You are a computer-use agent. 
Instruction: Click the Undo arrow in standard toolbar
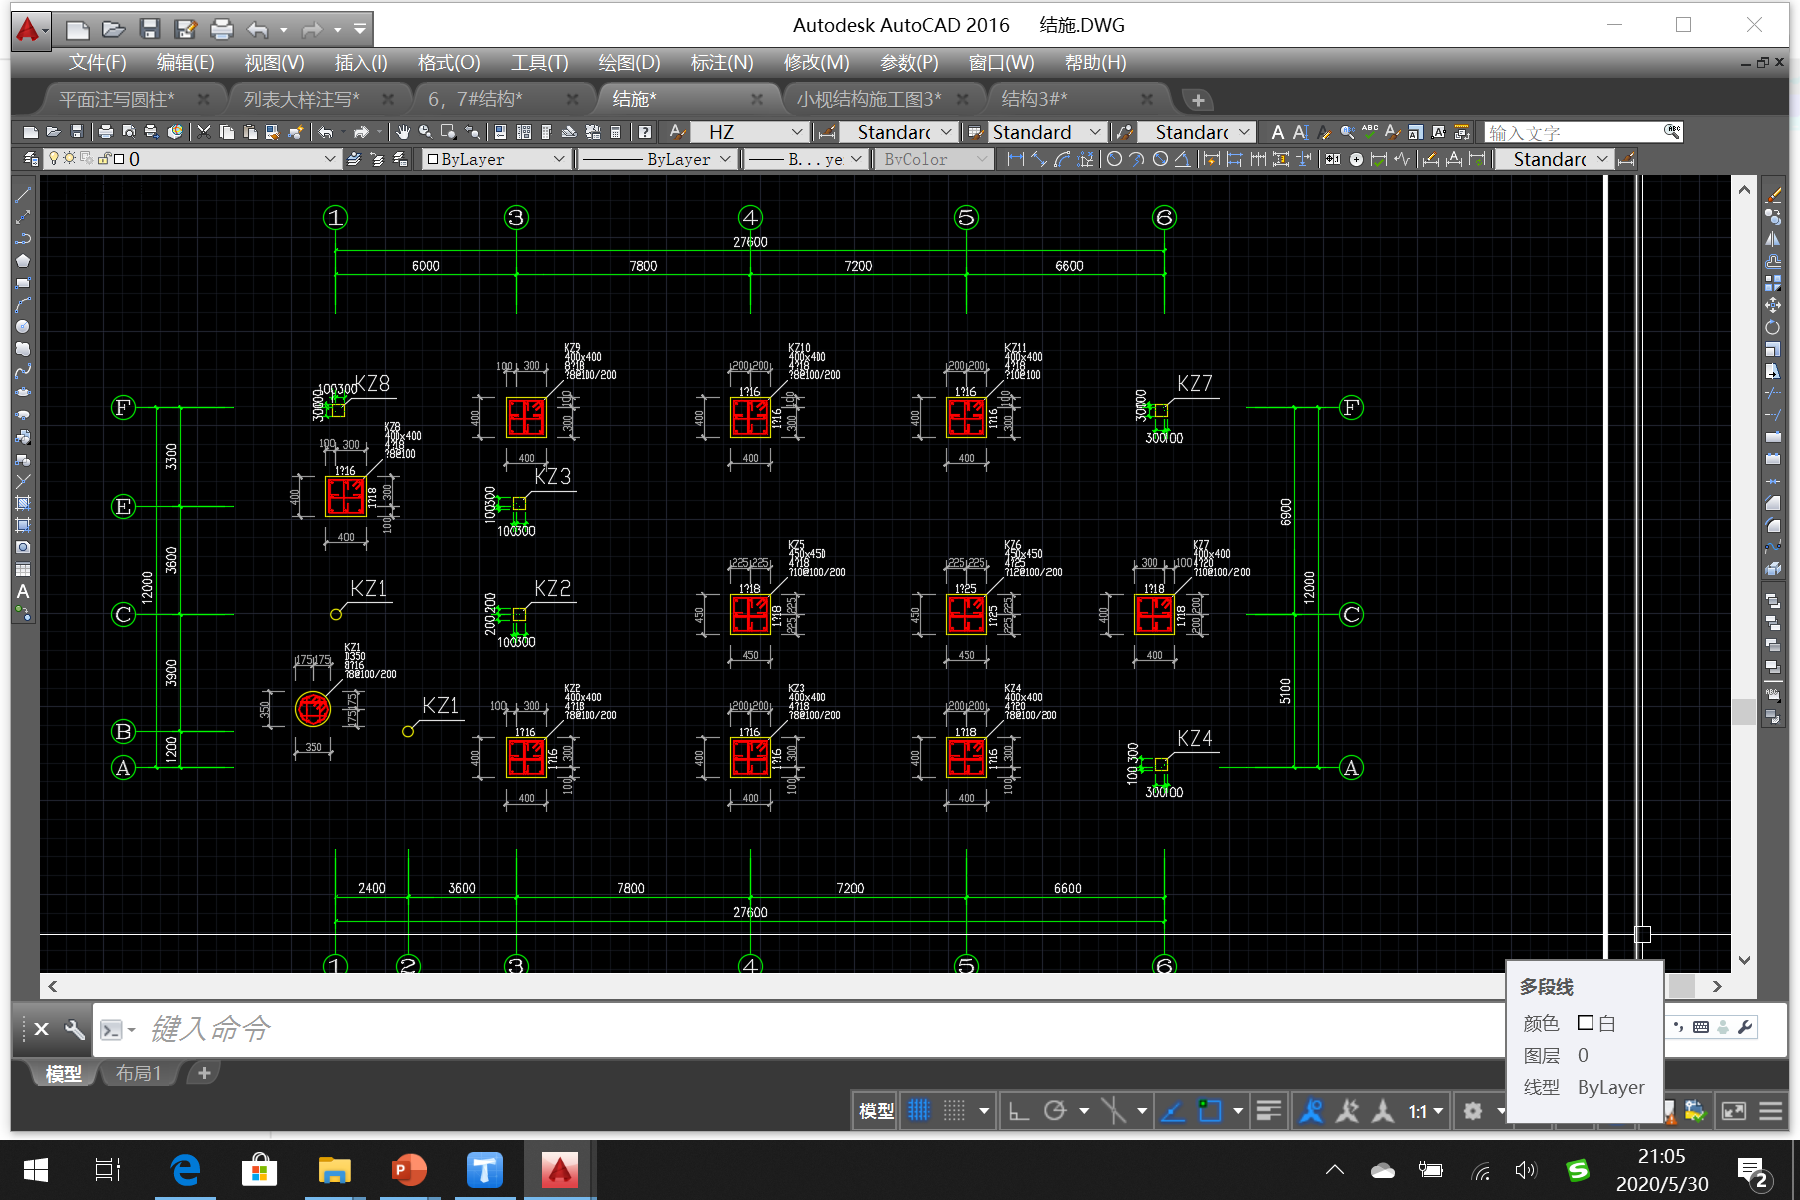coord(326,132)
